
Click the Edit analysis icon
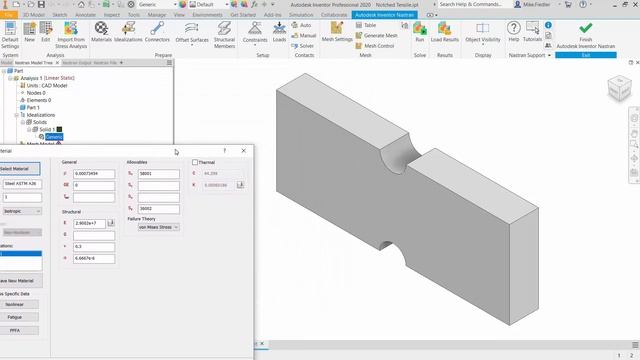45,32
